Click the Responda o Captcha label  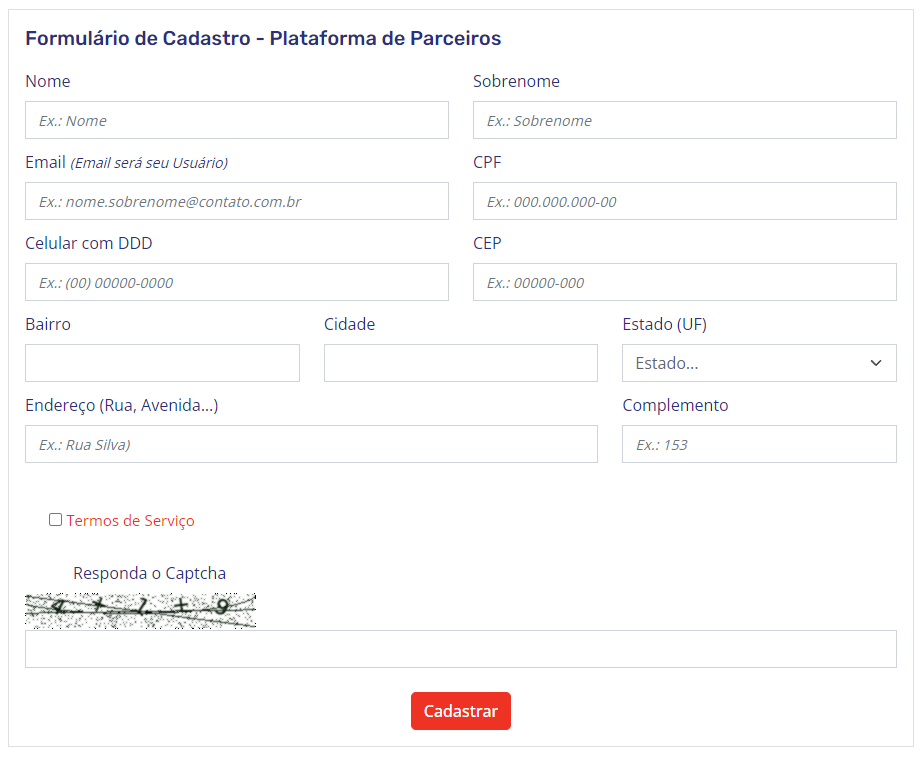(149, 574)
